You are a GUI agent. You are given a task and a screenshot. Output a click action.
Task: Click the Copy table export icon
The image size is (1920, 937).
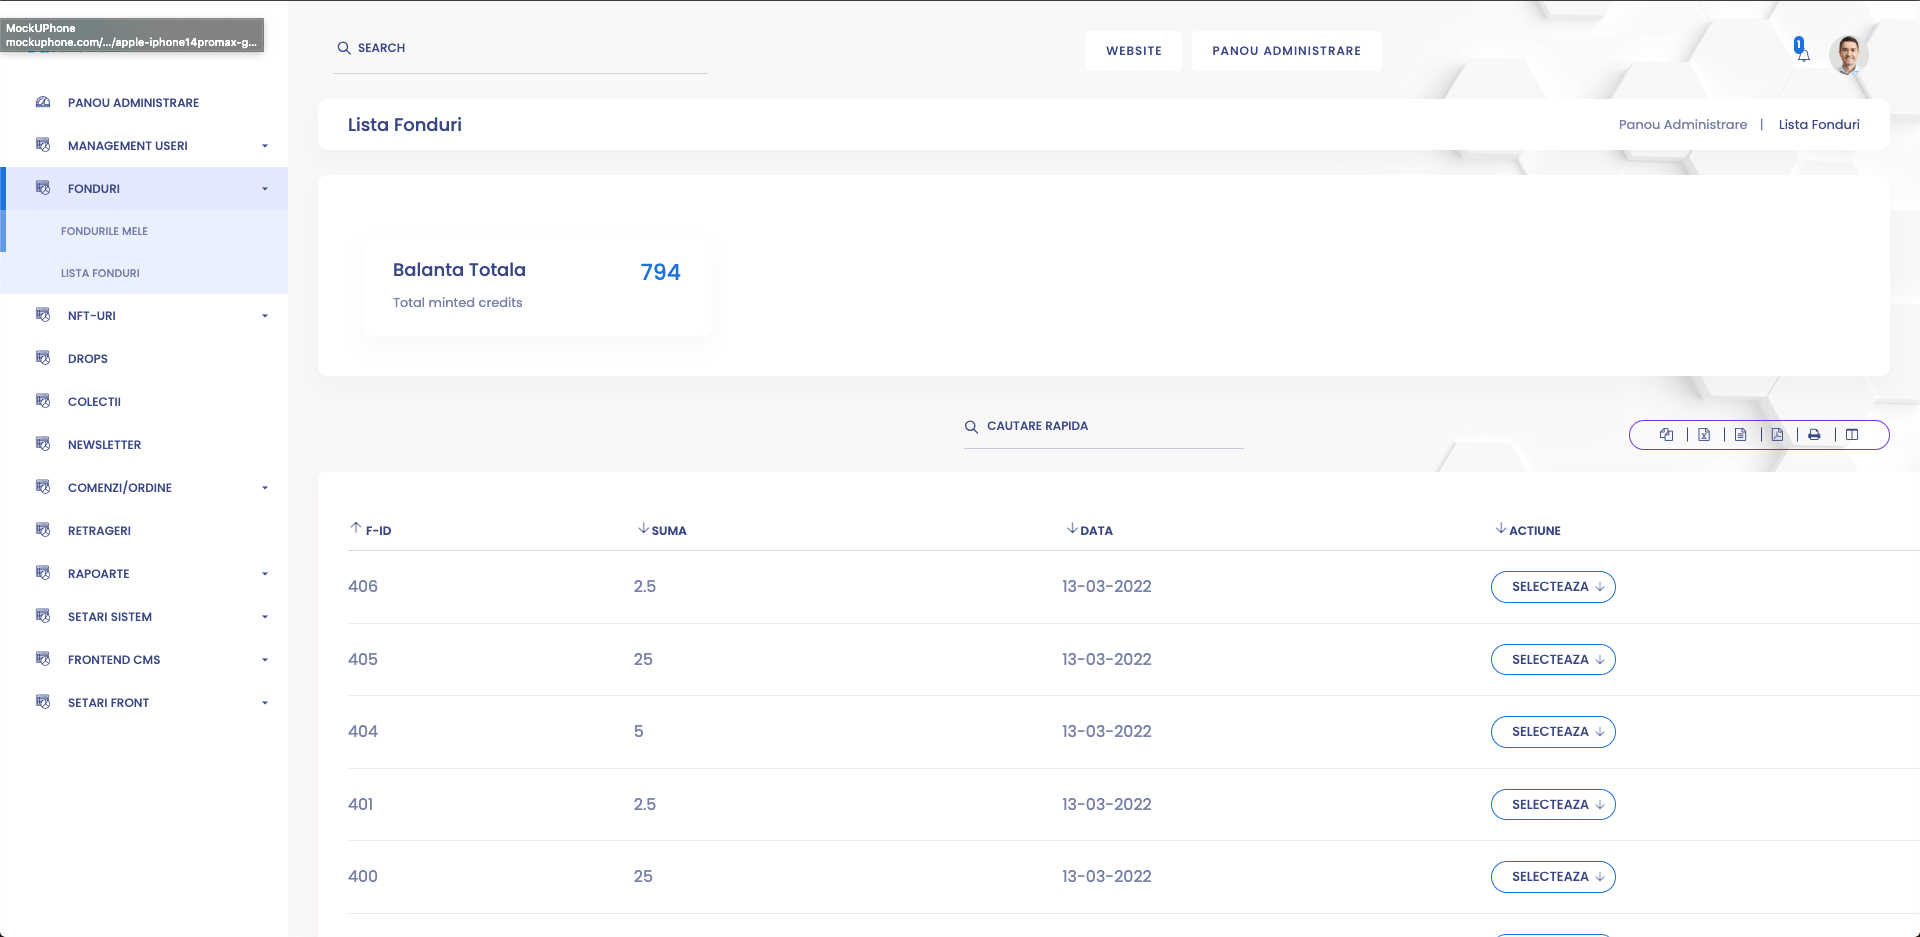[1666, 435]
